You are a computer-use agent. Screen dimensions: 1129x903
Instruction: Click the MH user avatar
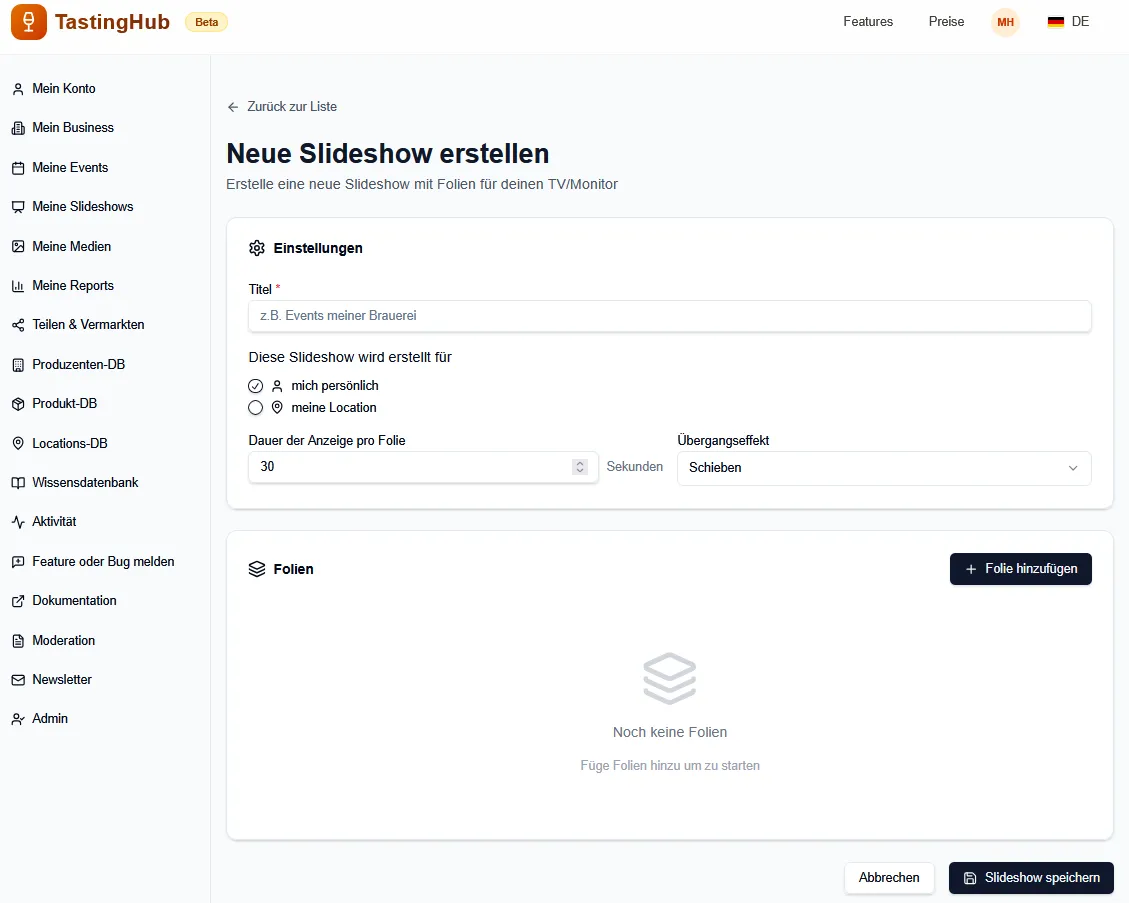pos(1005,22)
